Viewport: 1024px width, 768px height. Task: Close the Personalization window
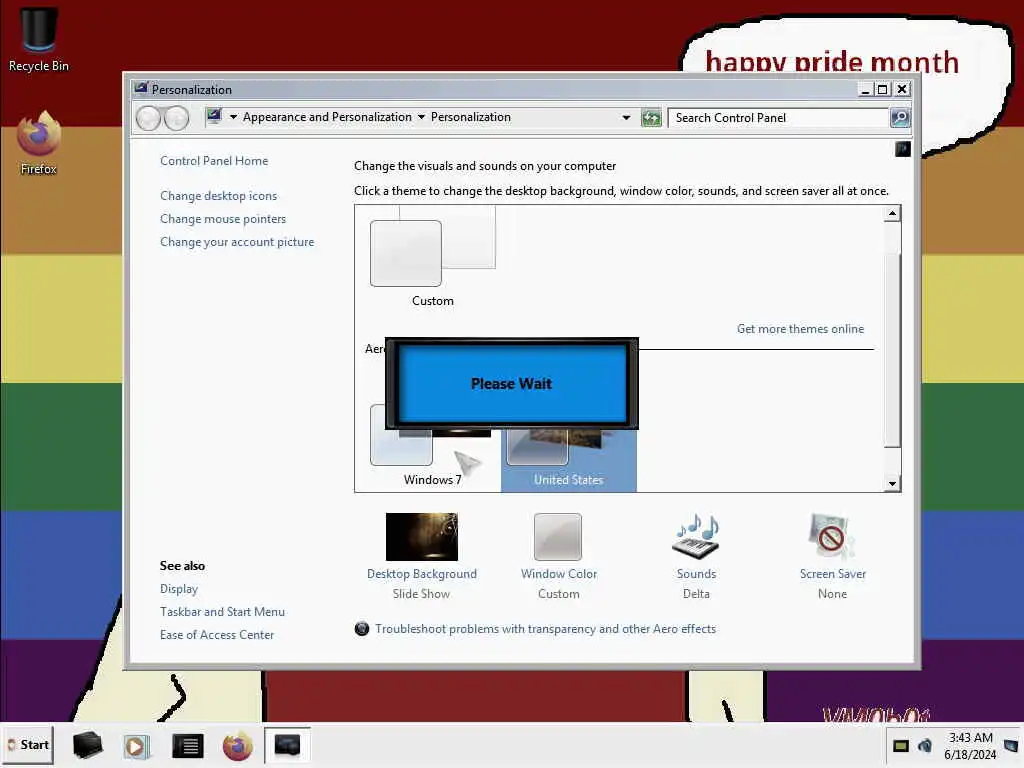tap(902, 89)
